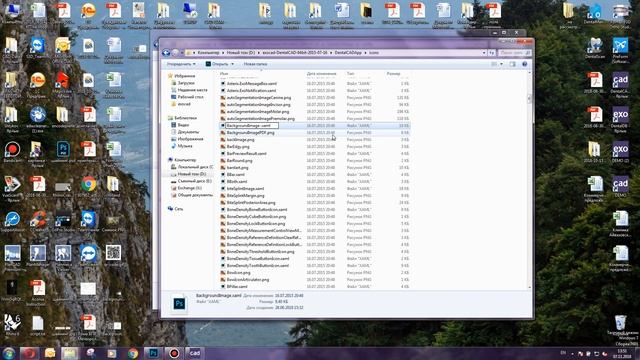Image resolution: width=640 pixels, height=360 pixels.
Task: Select Сеть (Network) in navigation pane
Action: click(178, 209)
